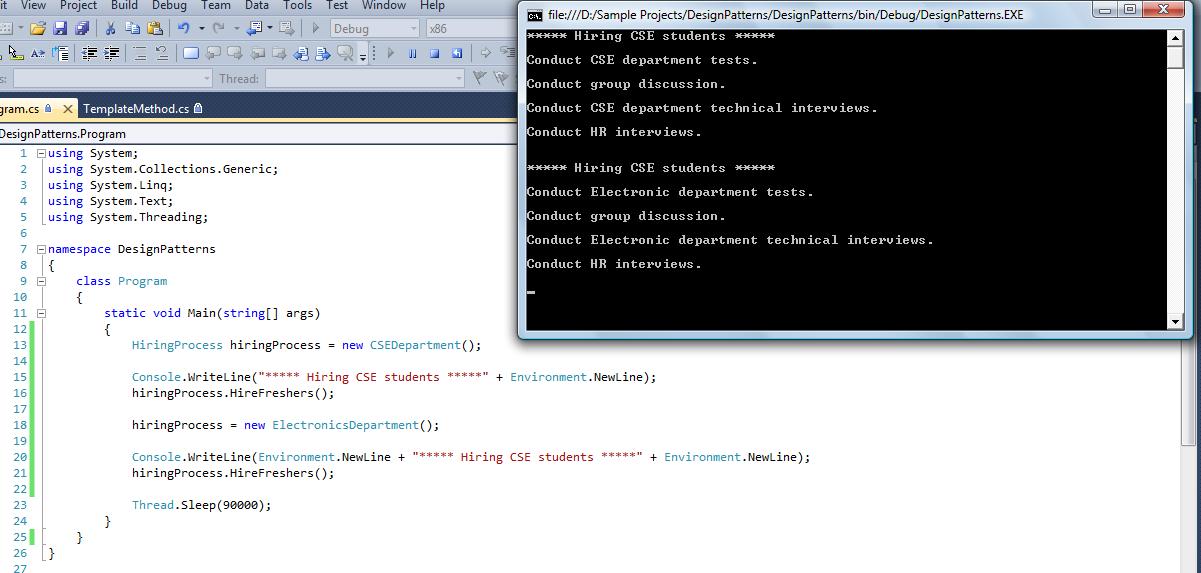
Task: Open the Undo history dropdown arrow
Action: [x=202, y=29]
